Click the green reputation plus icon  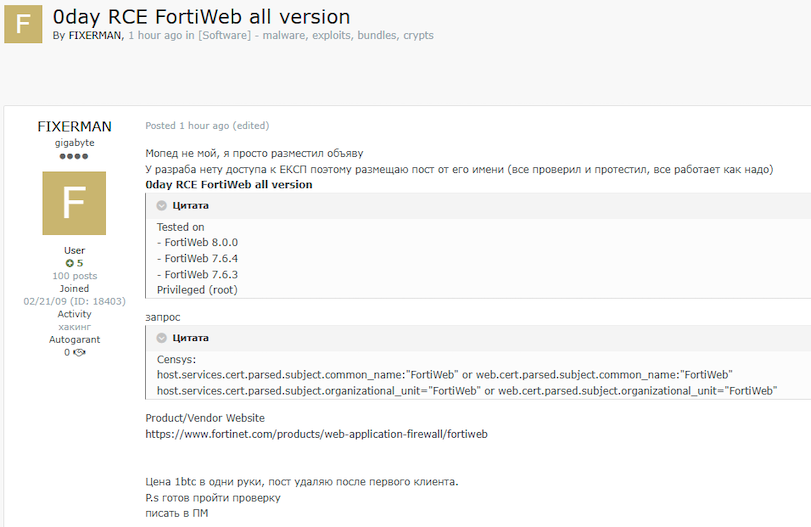pos(69,263)
